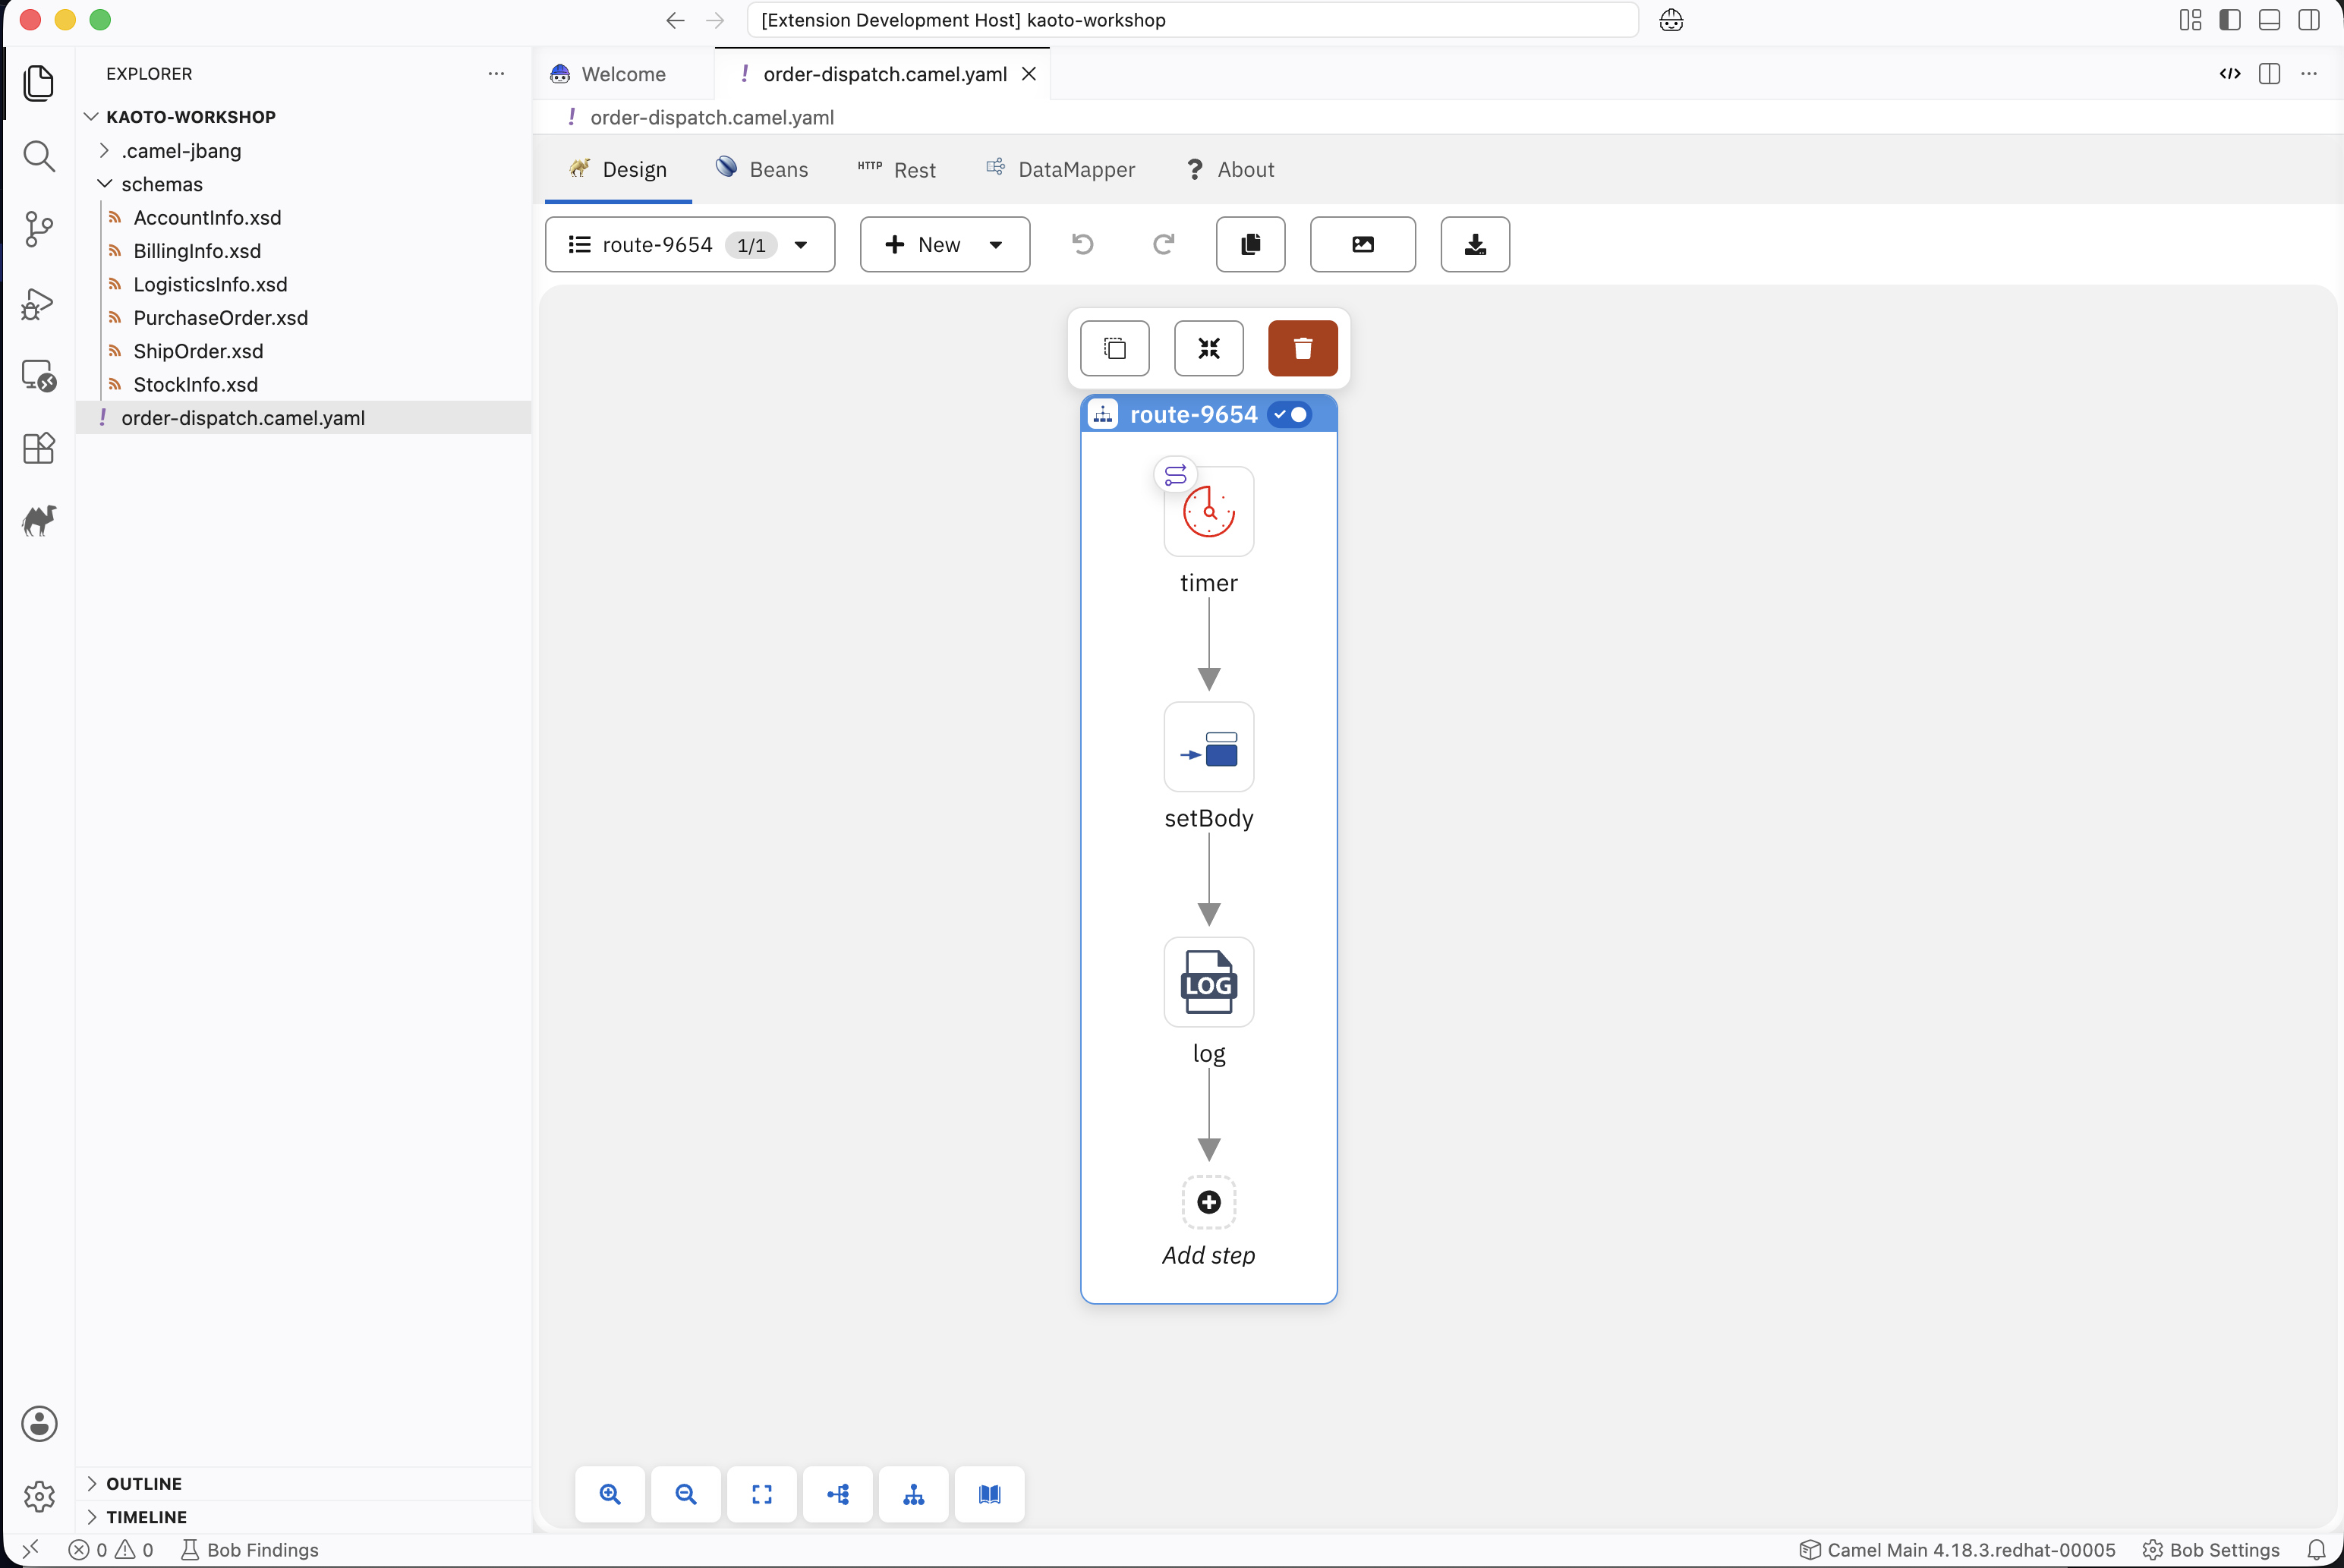Open Remote Explorer view
2344x1568 pixels.
pos(38,376)
